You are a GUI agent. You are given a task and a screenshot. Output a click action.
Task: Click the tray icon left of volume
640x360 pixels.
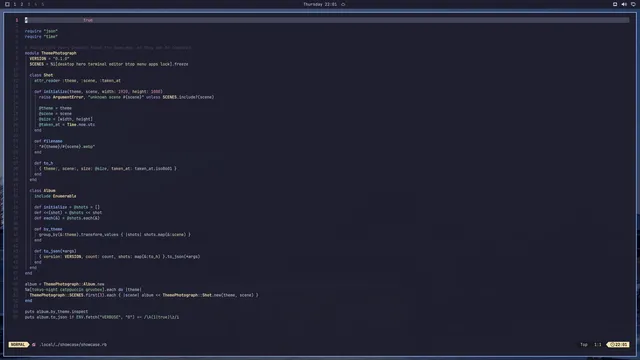tap(615, 4)
